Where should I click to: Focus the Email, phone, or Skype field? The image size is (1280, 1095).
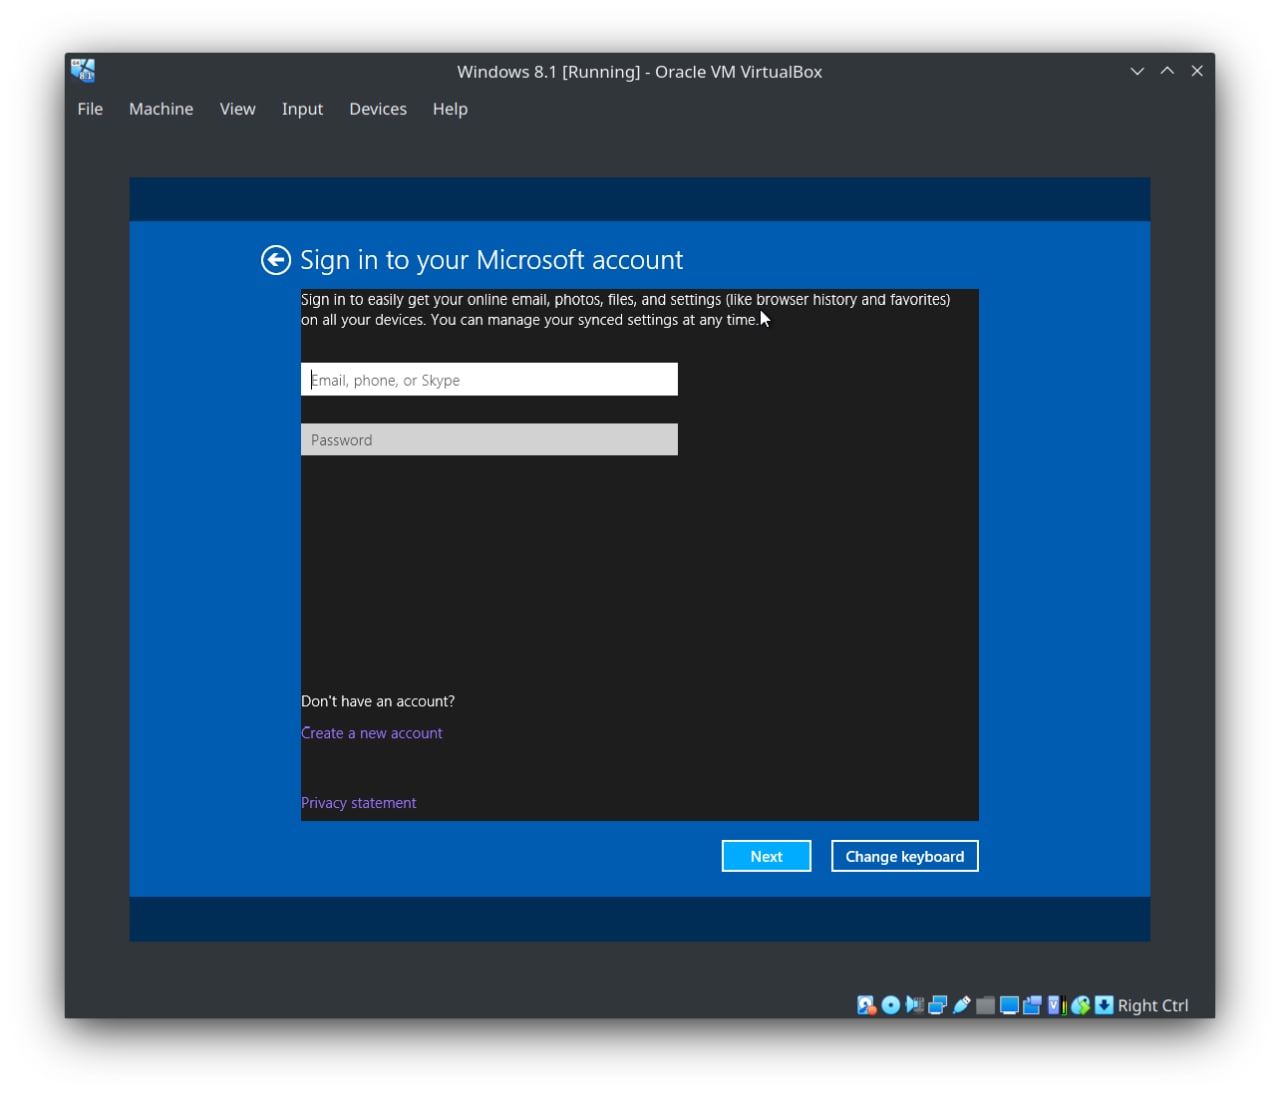pyautogui.click(x=489, y=380)
